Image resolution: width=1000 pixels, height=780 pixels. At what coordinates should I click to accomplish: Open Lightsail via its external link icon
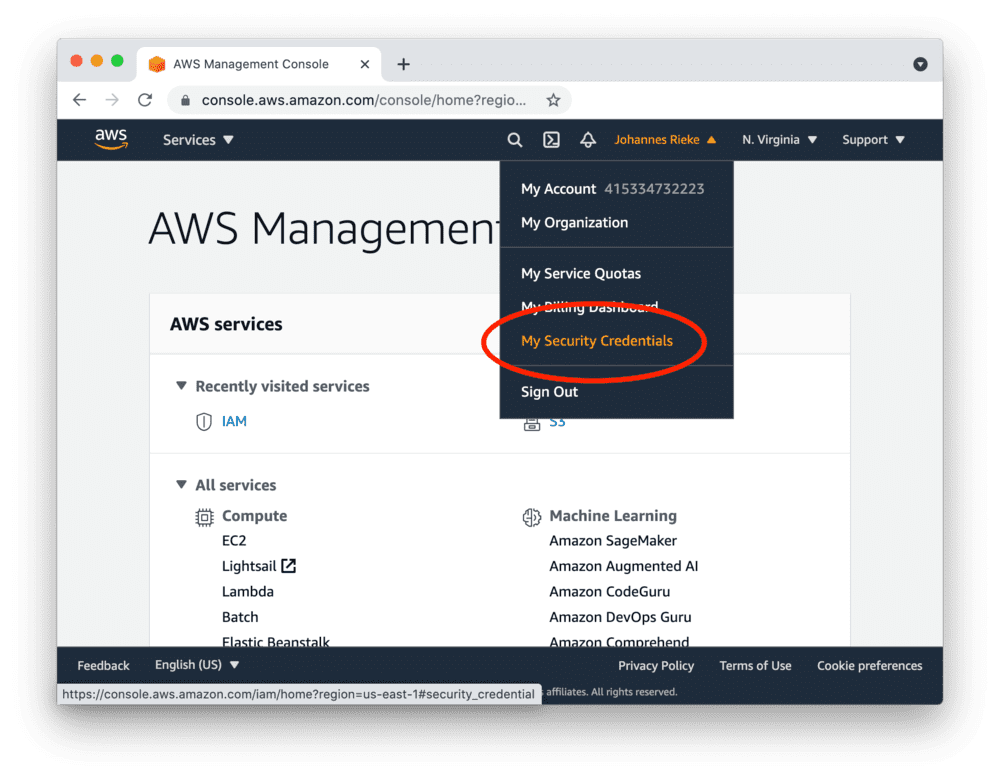pyautogui.click(x=290, y=566)
